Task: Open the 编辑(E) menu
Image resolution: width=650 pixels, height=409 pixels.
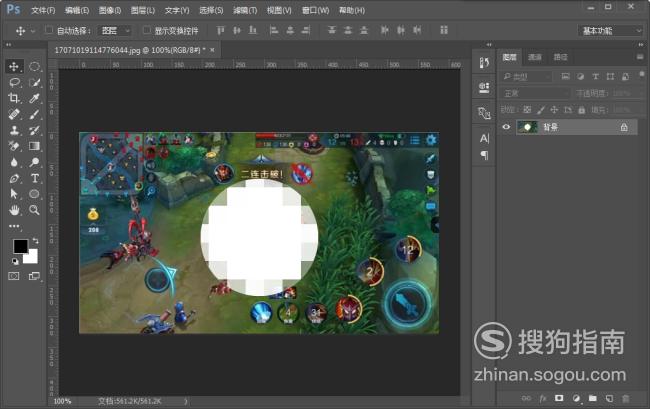Action: (77, 10)
